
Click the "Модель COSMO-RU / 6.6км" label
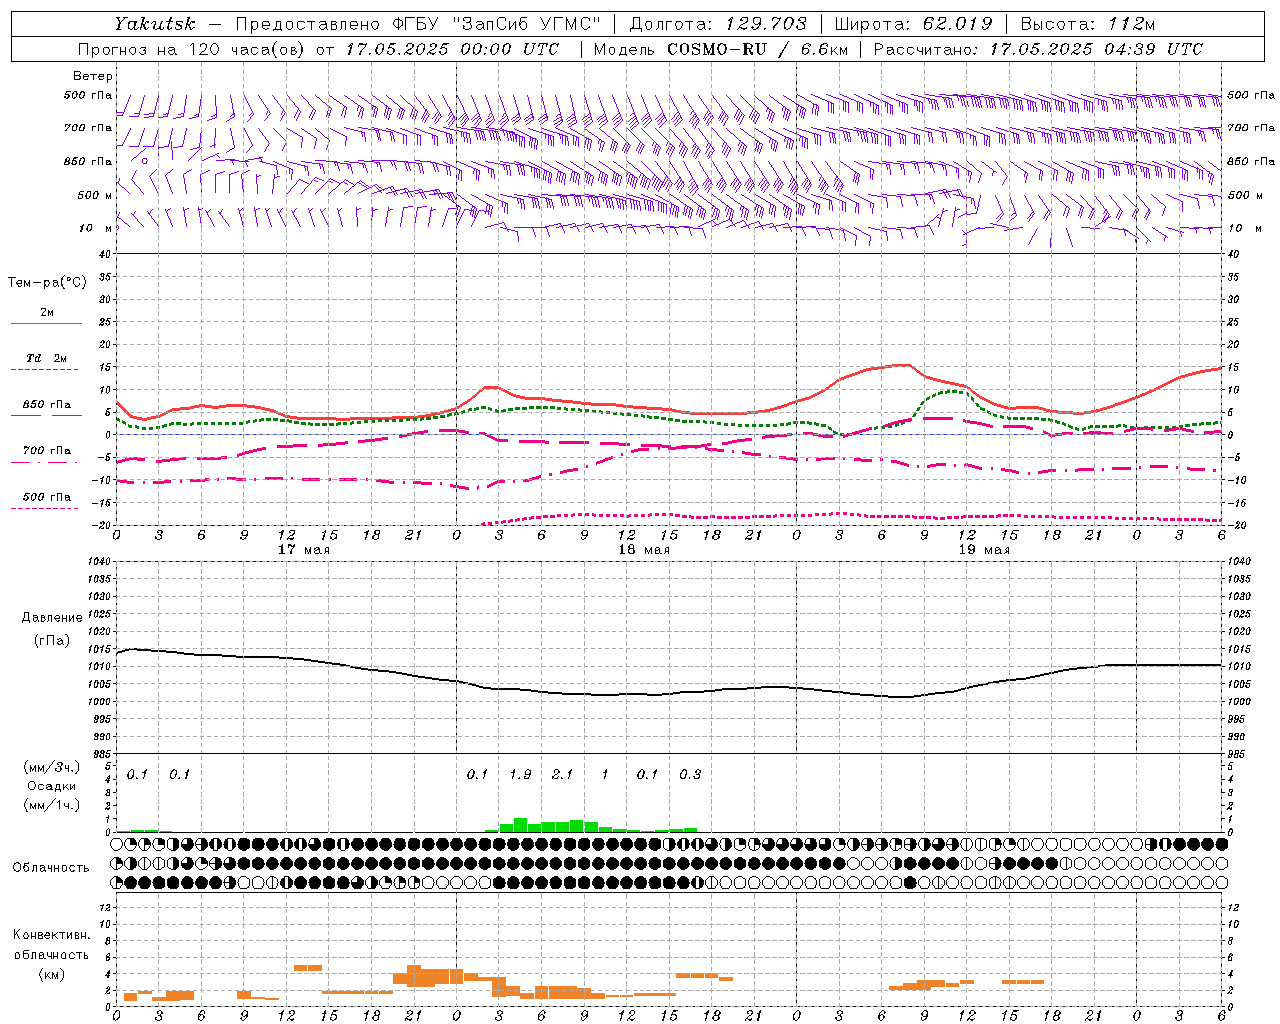coord(721,49)
